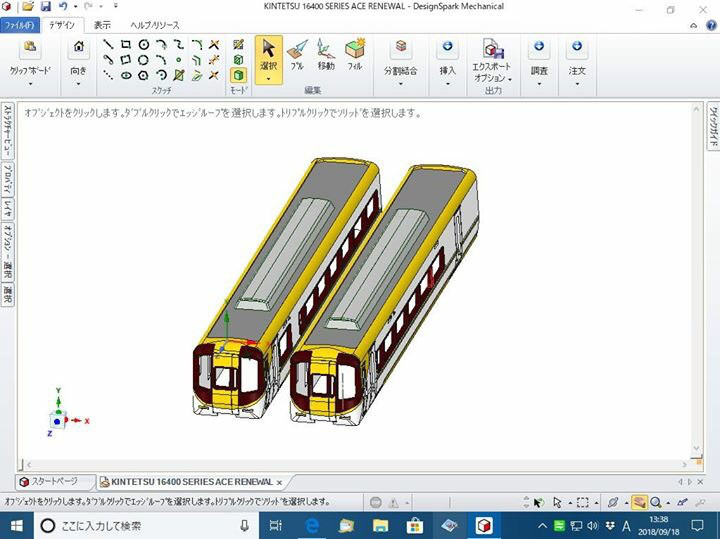Click the Open folder quick-access icon
The height and width of the screenshot is (539, 720).
pos(28,6)
